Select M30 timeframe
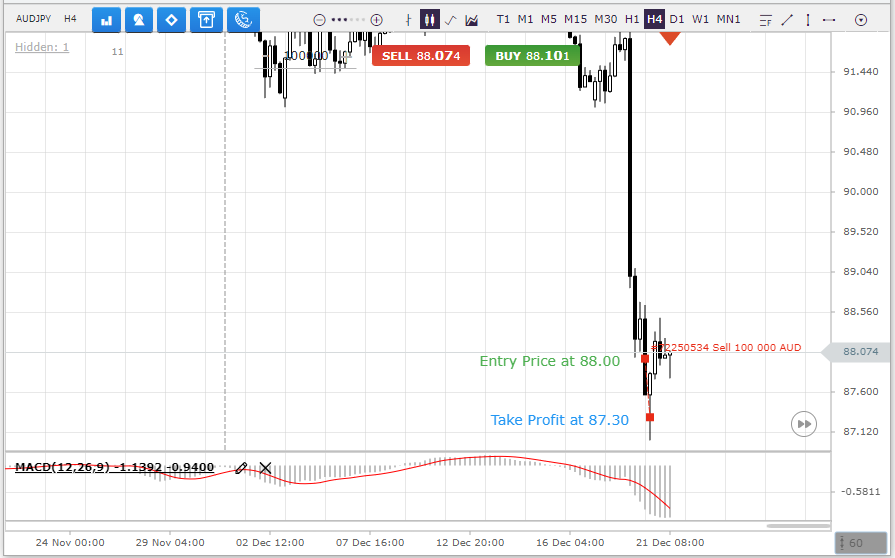895x558 pixels. coord(606,19)
